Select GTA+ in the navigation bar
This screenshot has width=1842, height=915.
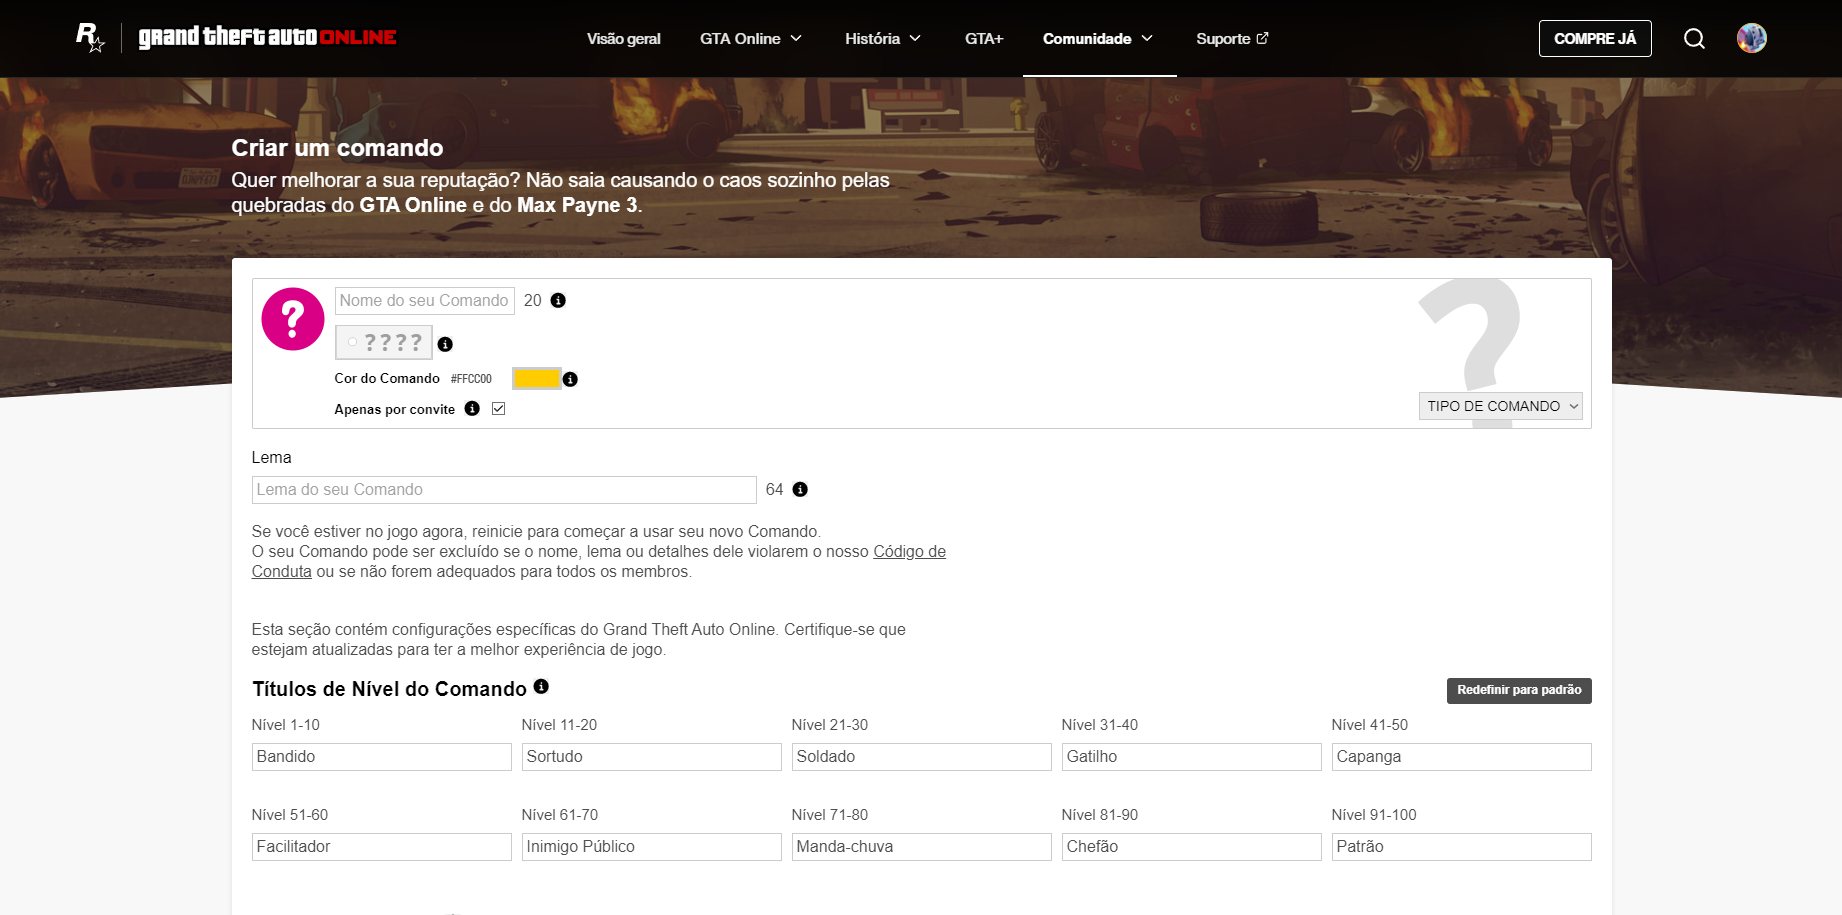click(983, 38)
